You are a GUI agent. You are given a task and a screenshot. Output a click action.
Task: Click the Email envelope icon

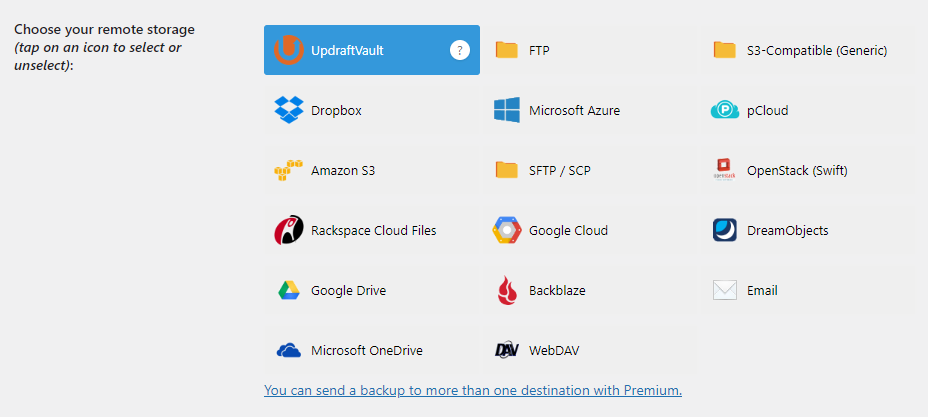[725, 290]
